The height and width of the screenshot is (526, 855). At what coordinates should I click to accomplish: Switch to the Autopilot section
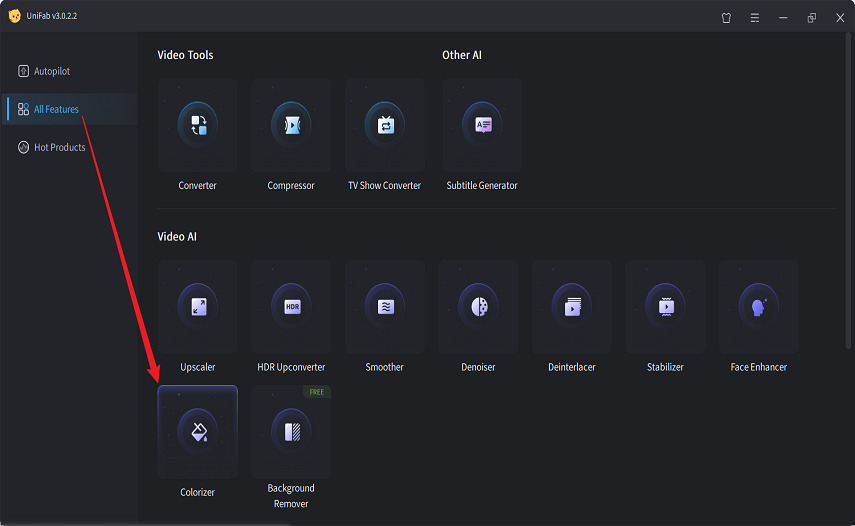pyautogui.click(x=52, y=72)
